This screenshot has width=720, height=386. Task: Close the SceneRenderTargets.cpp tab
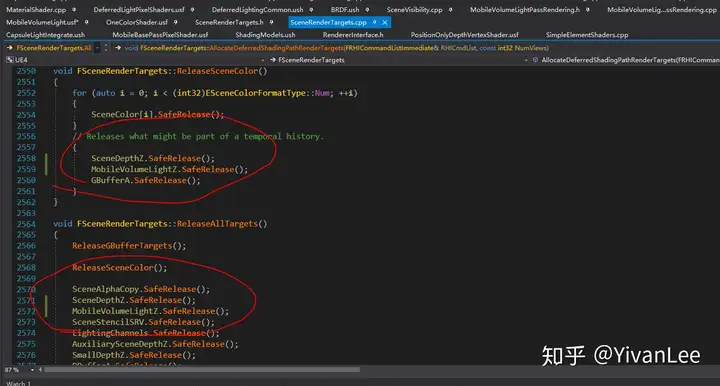click(x=385, y=22)
